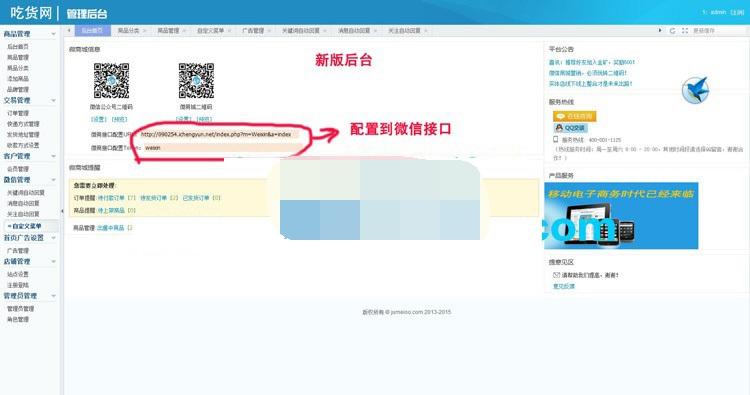The width and height of the screenshot is (750, 395).
Task: Open the QQ交谈 penguin chat button
Action: point(570,128)
